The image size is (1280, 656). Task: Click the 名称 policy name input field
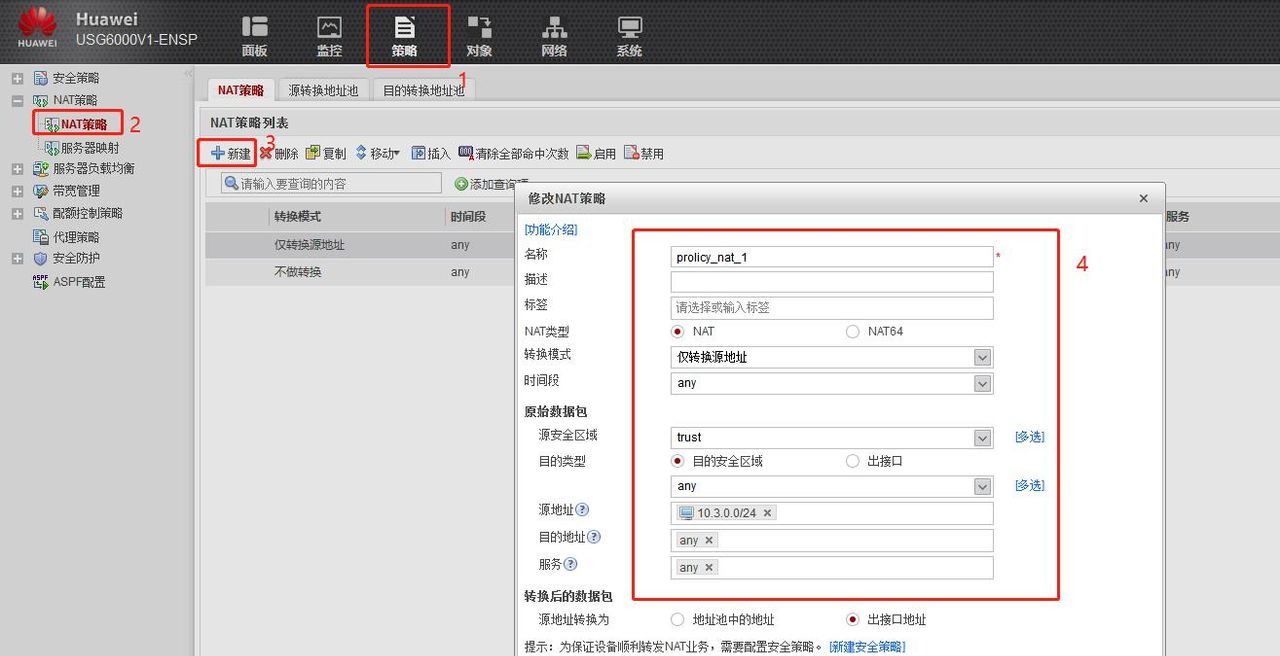point(830,256)
